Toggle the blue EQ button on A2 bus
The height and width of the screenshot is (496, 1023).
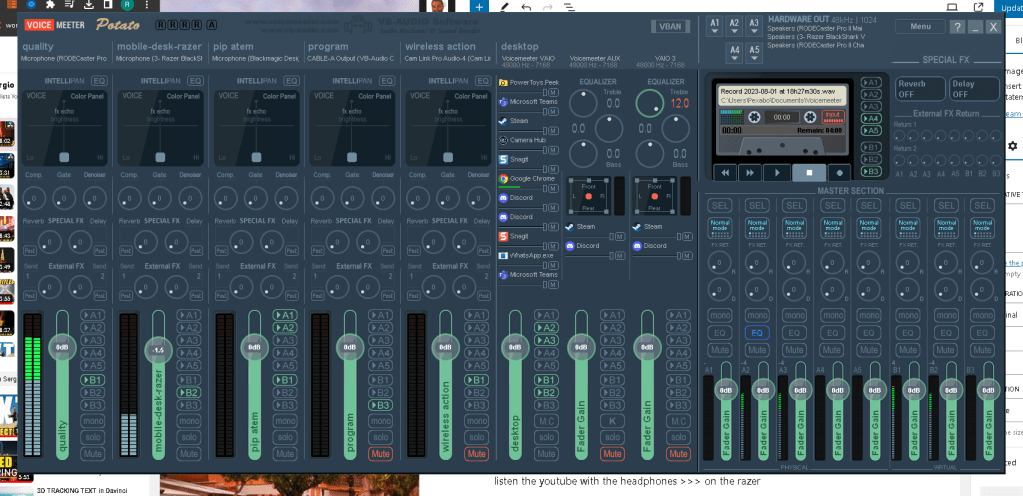click(x=757, y=333)
